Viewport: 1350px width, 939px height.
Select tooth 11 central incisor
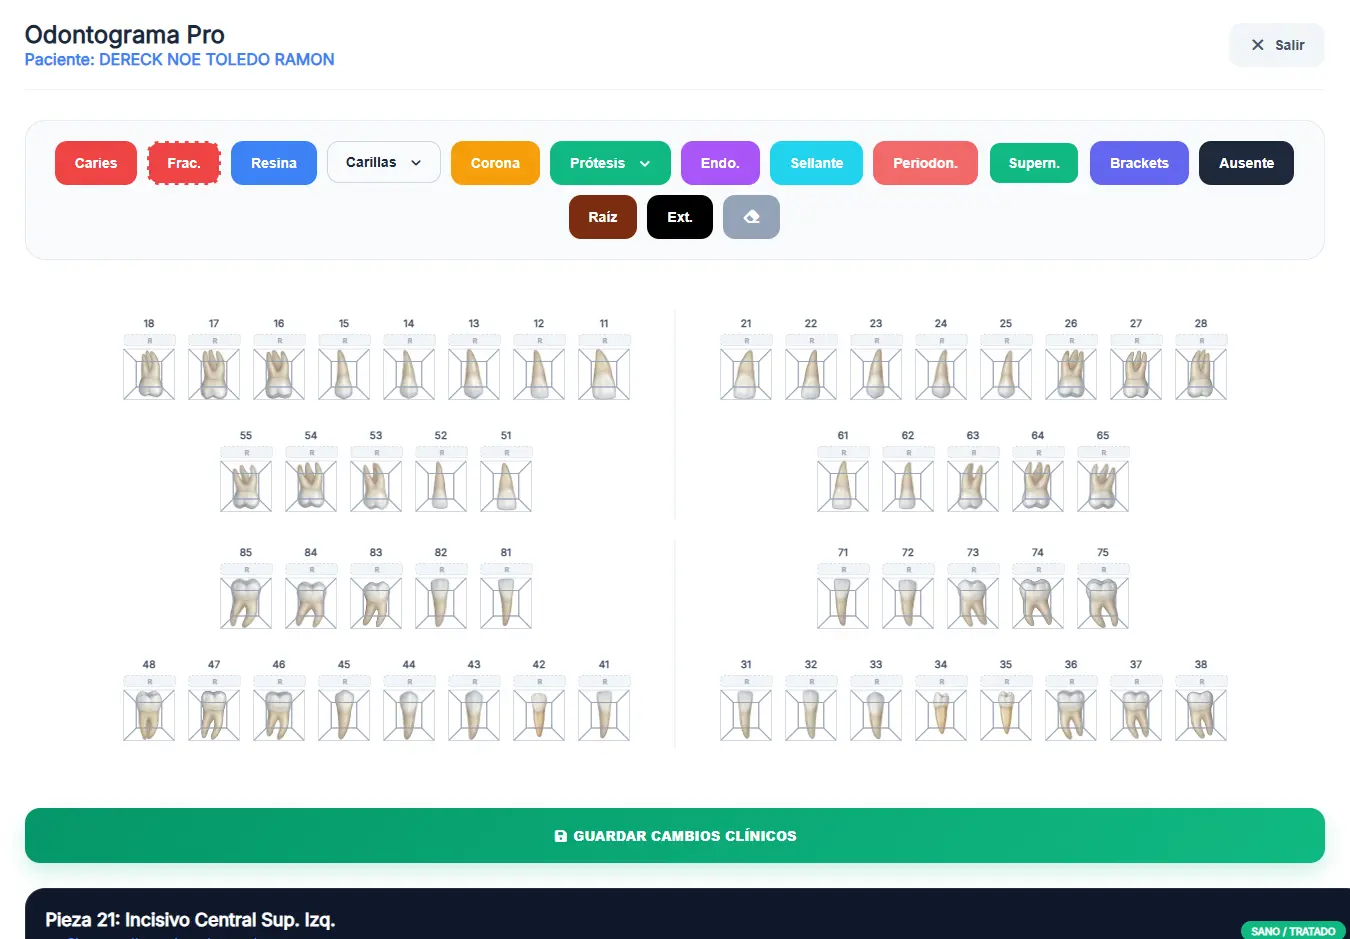point(604,374)
